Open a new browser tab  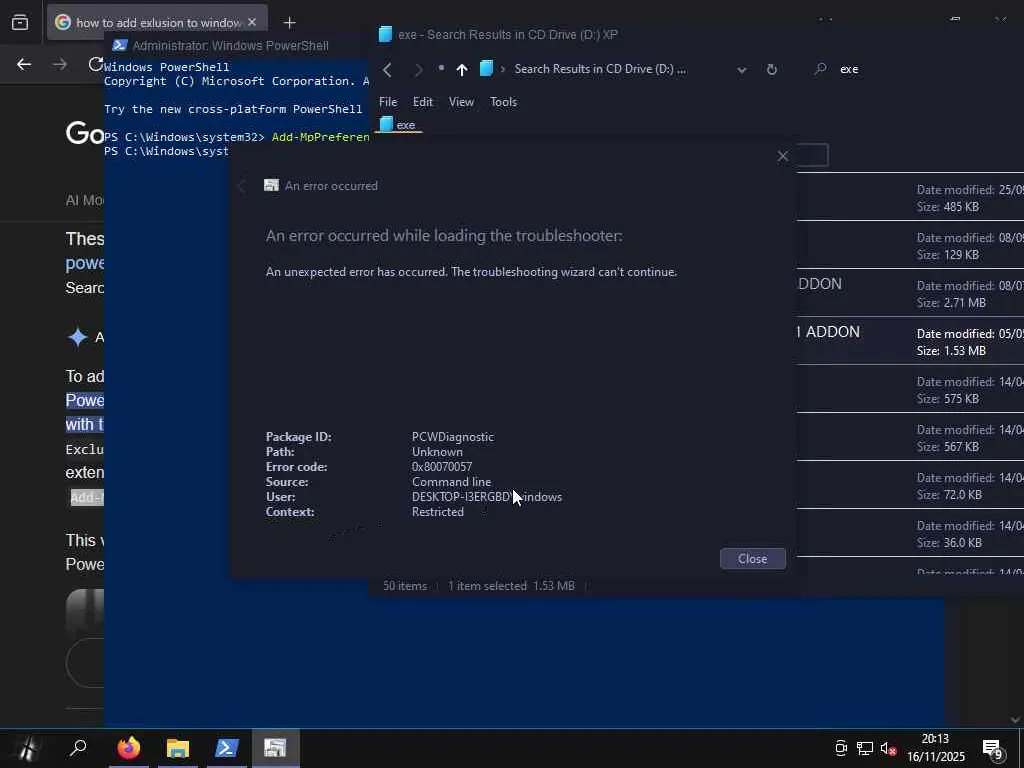289,23
